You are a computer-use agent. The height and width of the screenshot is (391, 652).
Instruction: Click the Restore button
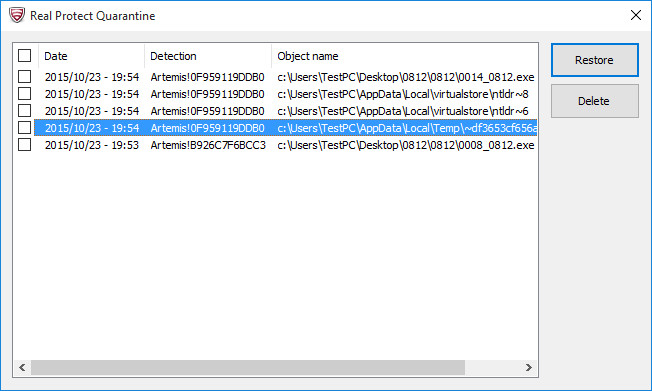click(x=595, y=60)
